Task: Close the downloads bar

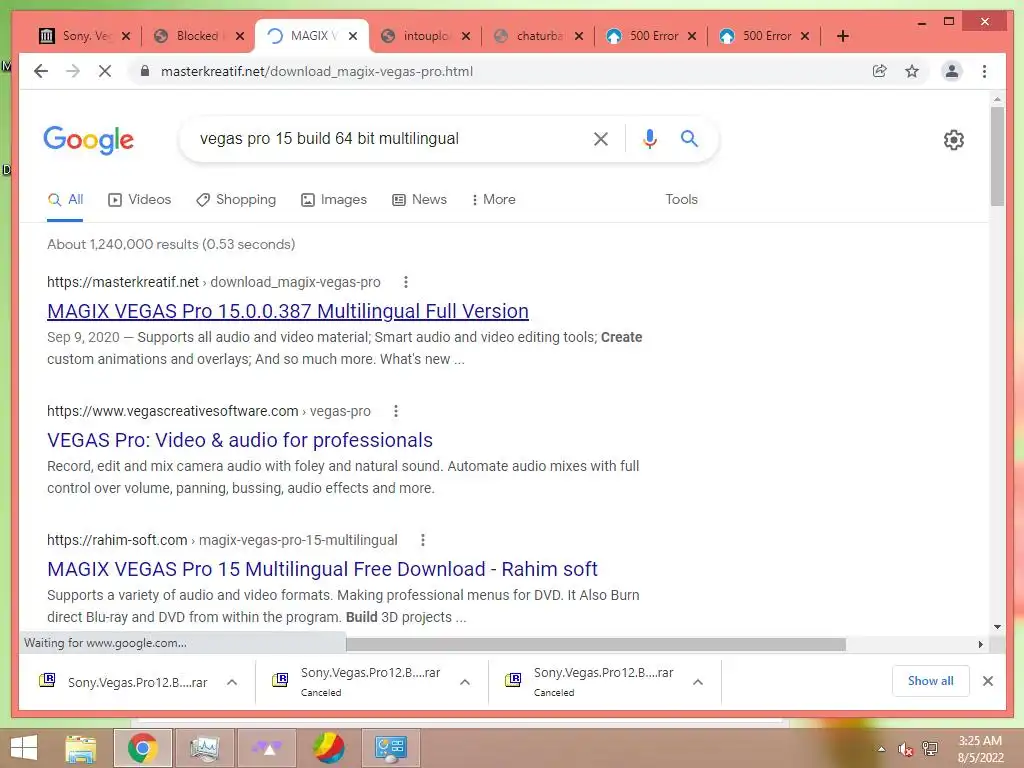Action: (987, 681)
